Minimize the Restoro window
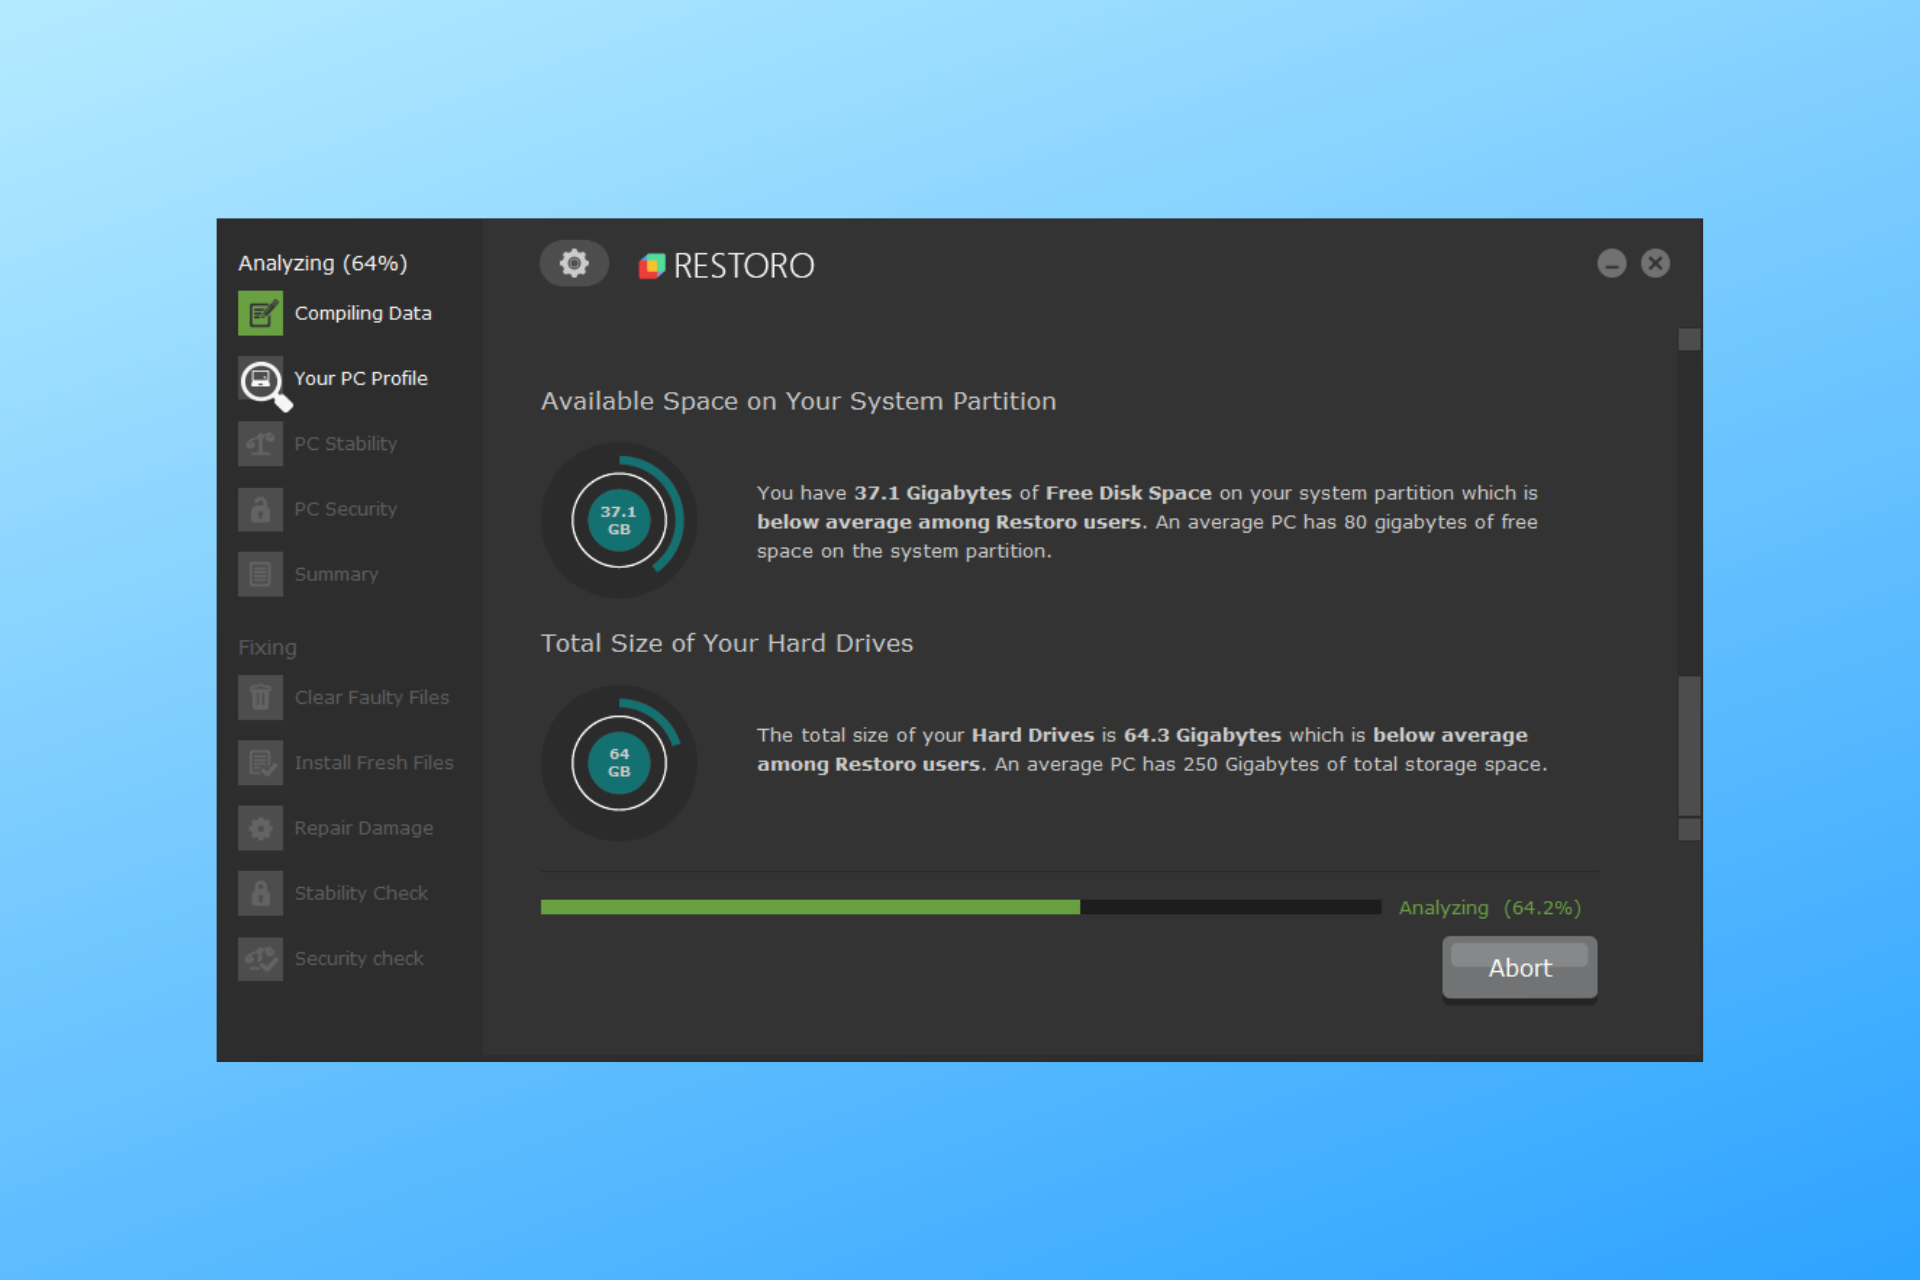Viewport: 1920px width, 1280px height. (1611, 263)
